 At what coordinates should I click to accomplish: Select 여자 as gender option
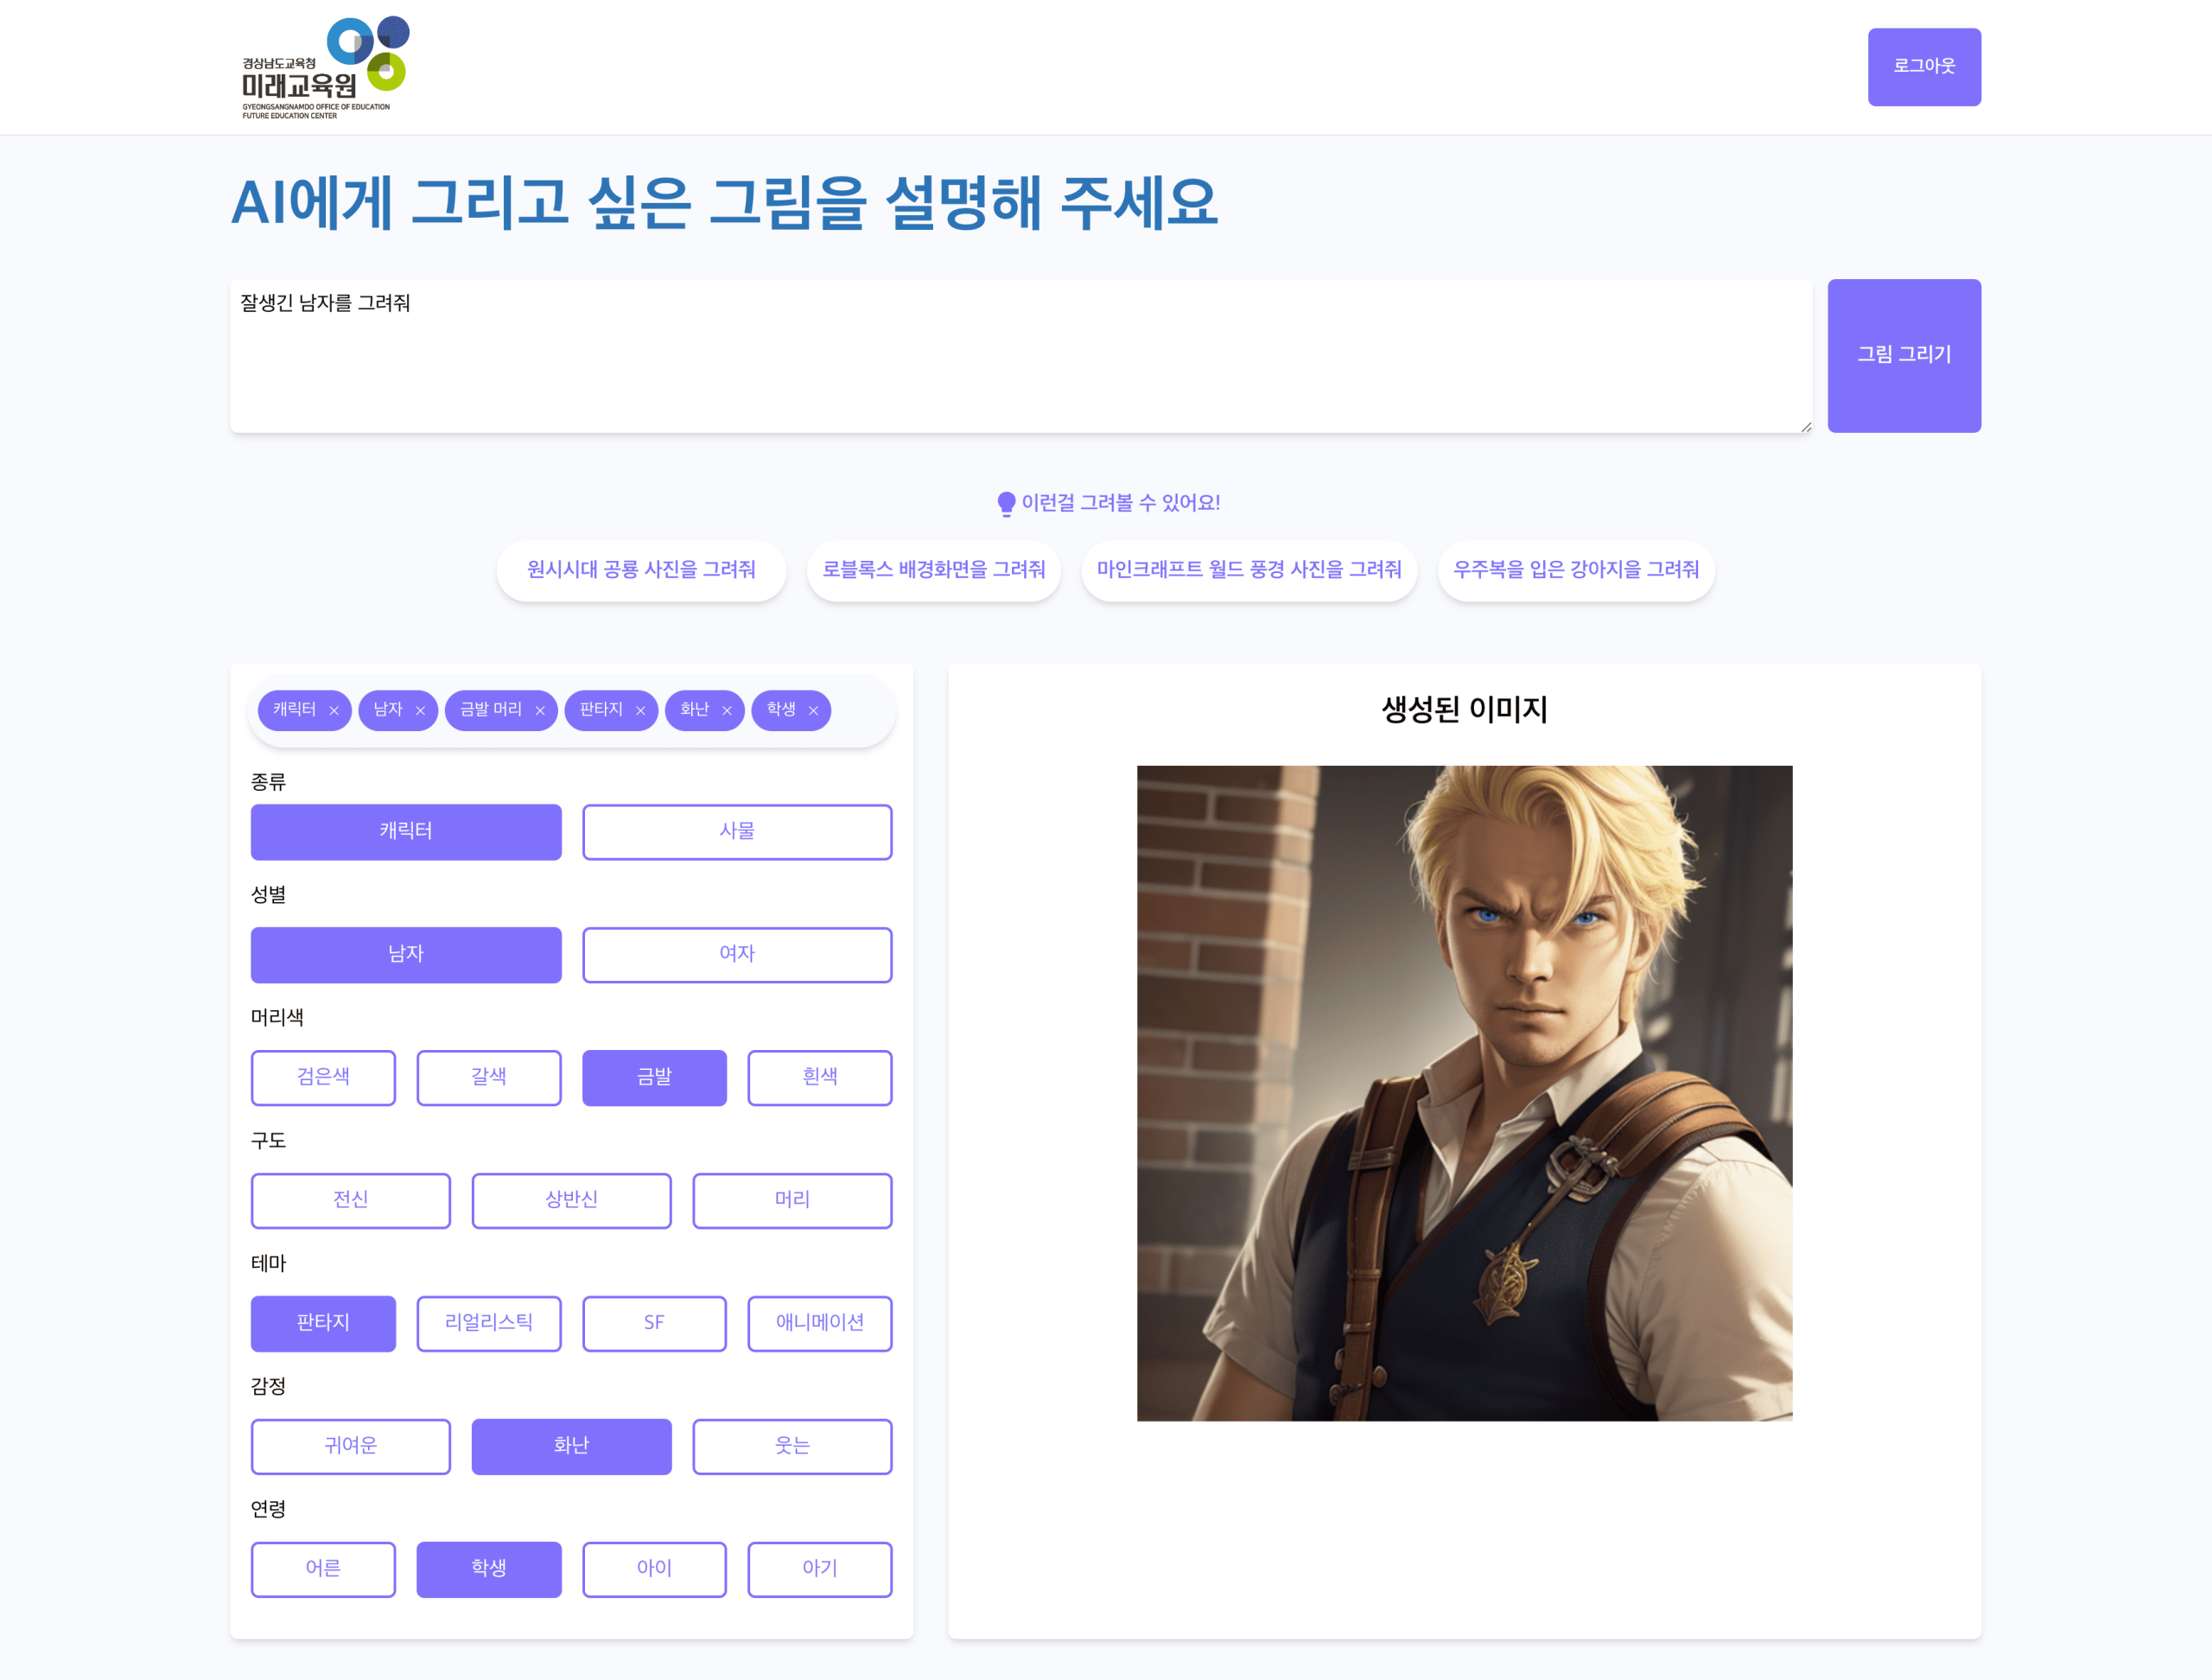737,954
